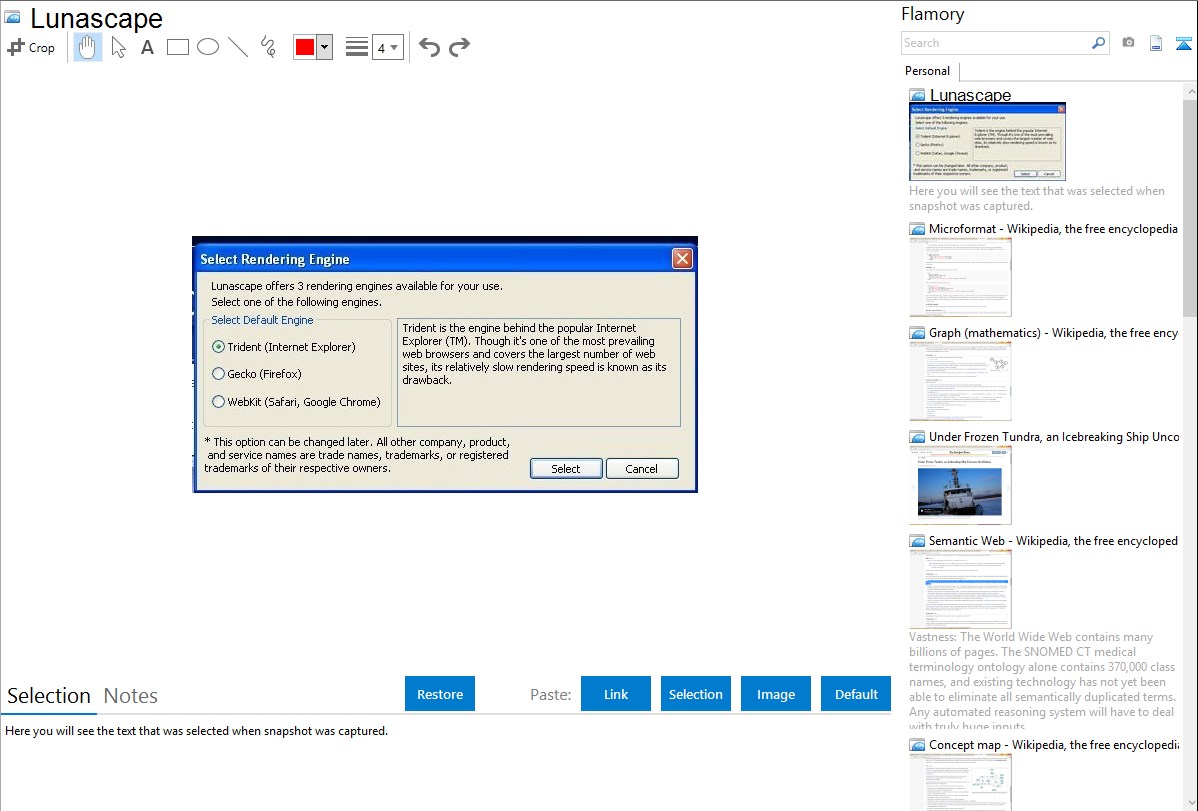
Task: Pick the rectangle drawing tool
Action: [x=177, y=47]
